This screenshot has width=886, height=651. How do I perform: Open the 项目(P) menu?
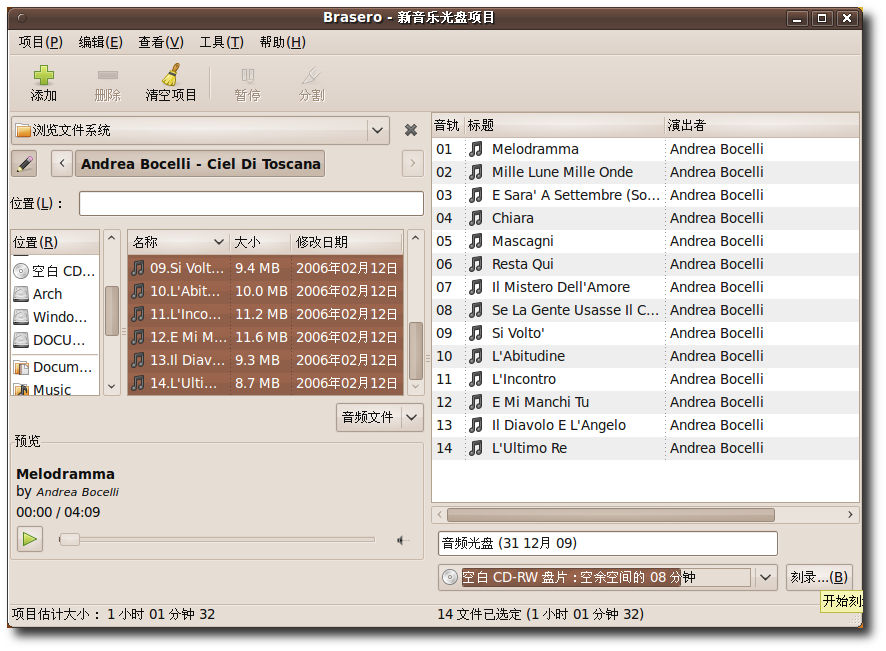point(40,42)
